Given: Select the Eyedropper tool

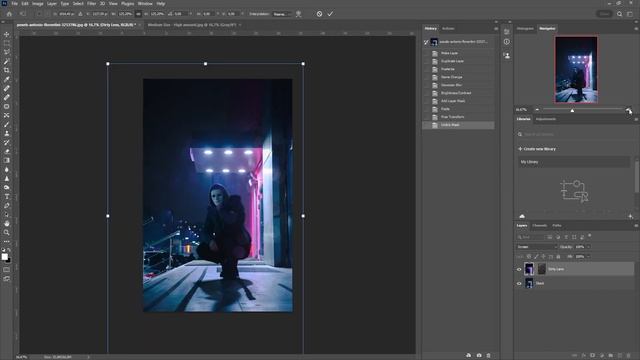Looking at the screenshot, I should pos(7,79).
